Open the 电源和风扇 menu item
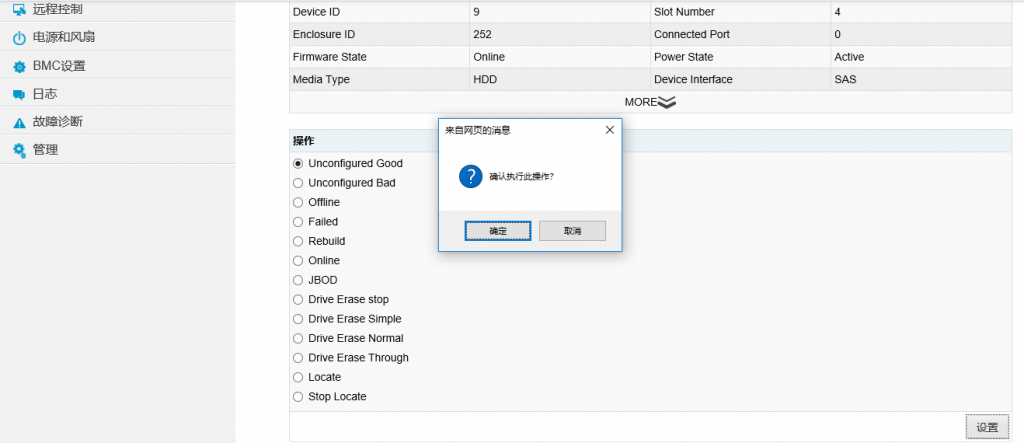This screenshot has height=443, width=1024. point(64,38)
